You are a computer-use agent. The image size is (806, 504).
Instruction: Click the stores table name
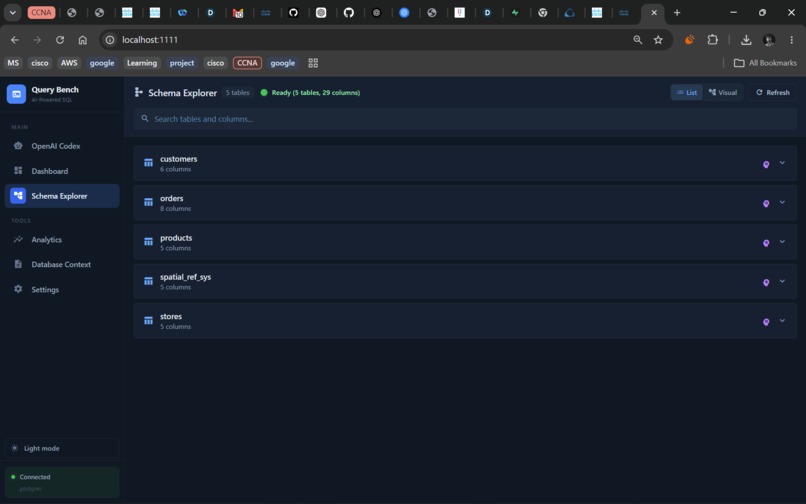click(171, 317)
